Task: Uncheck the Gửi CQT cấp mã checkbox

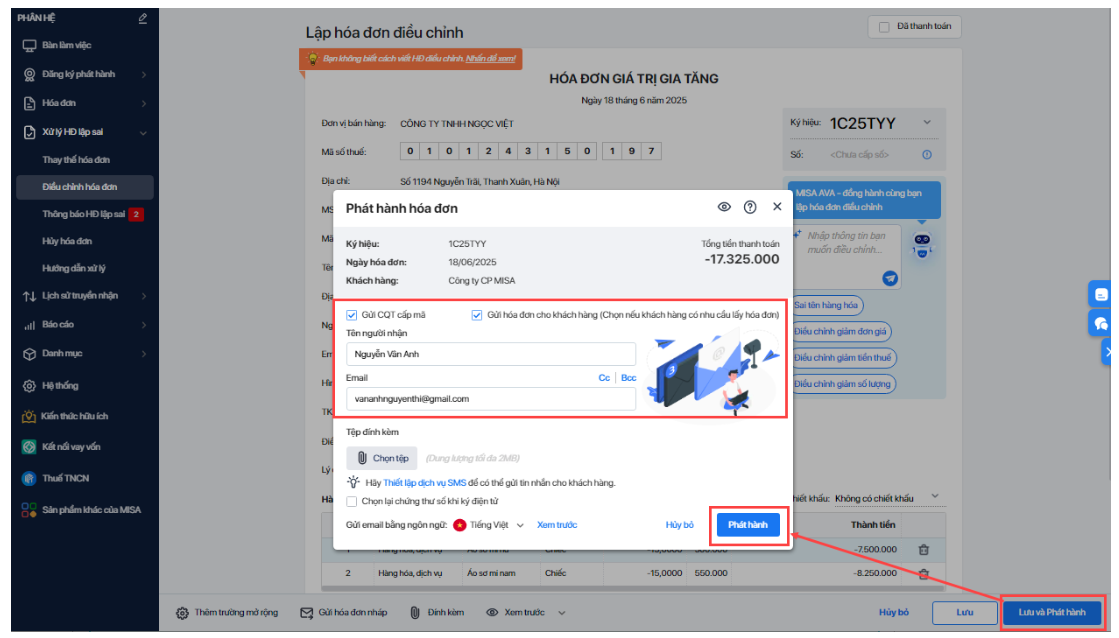Action: click(x=352, y=315)
